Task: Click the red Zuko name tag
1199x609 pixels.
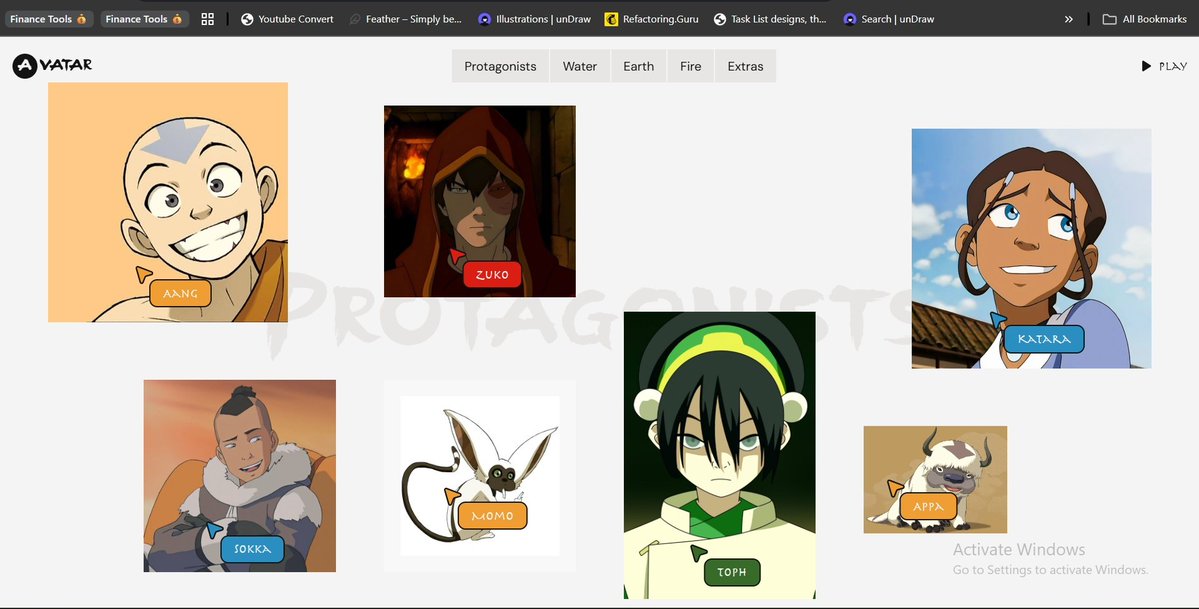Action: click(x=492, y=275)
